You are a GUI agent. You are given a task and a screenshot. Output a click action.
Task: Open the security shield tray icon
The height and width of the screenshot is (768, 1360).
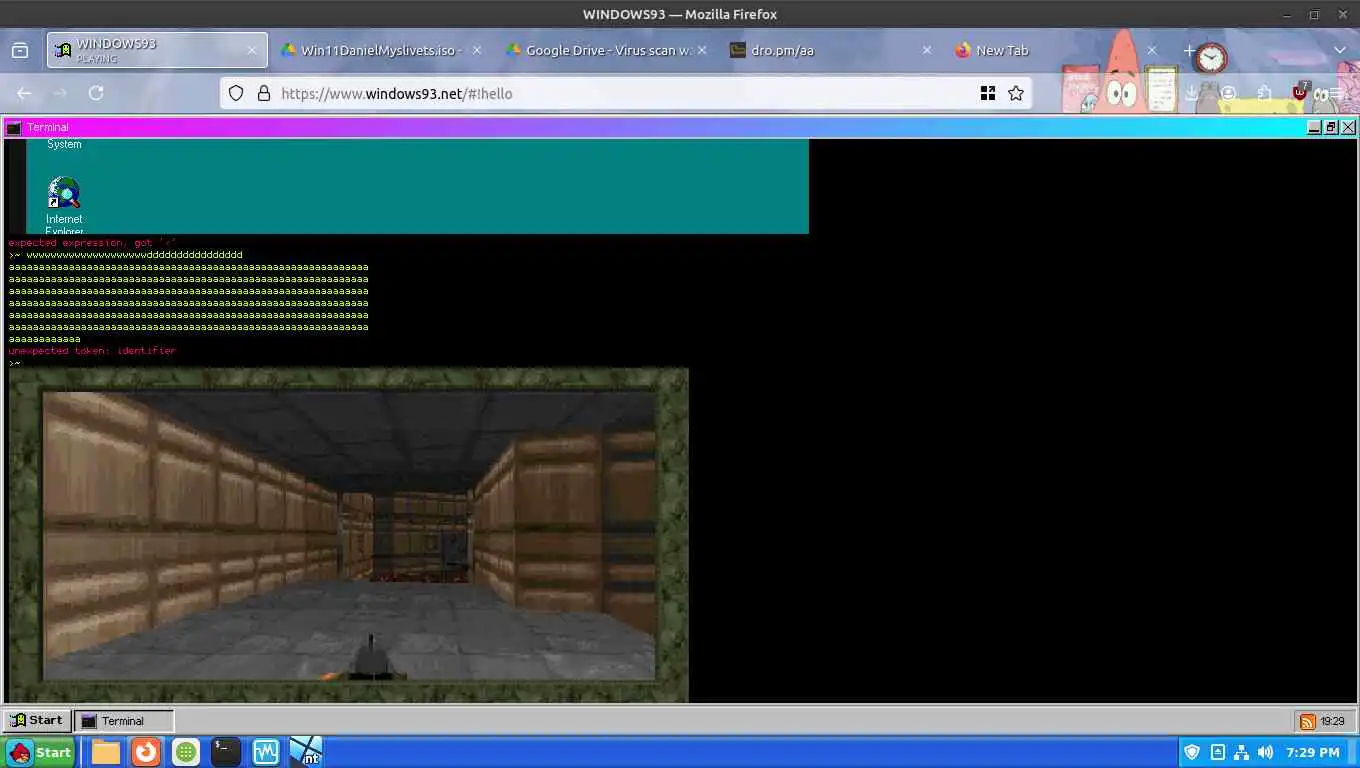click(x=1192, y=752)
